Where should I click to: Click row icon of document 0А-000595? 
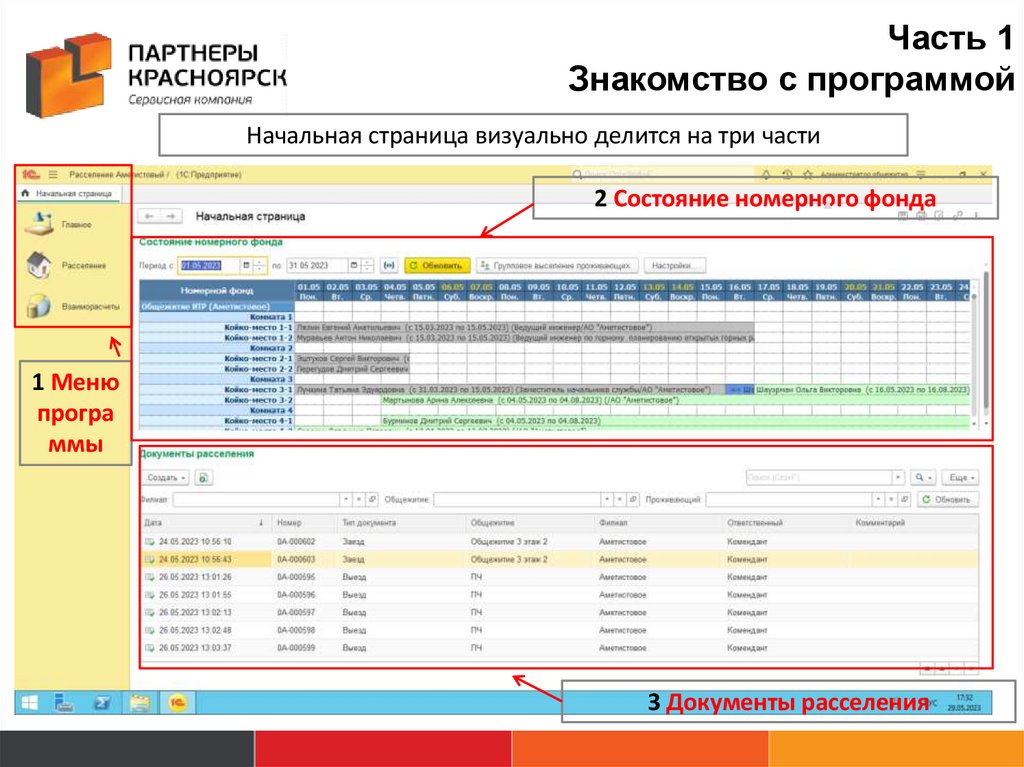coord(150,577)
